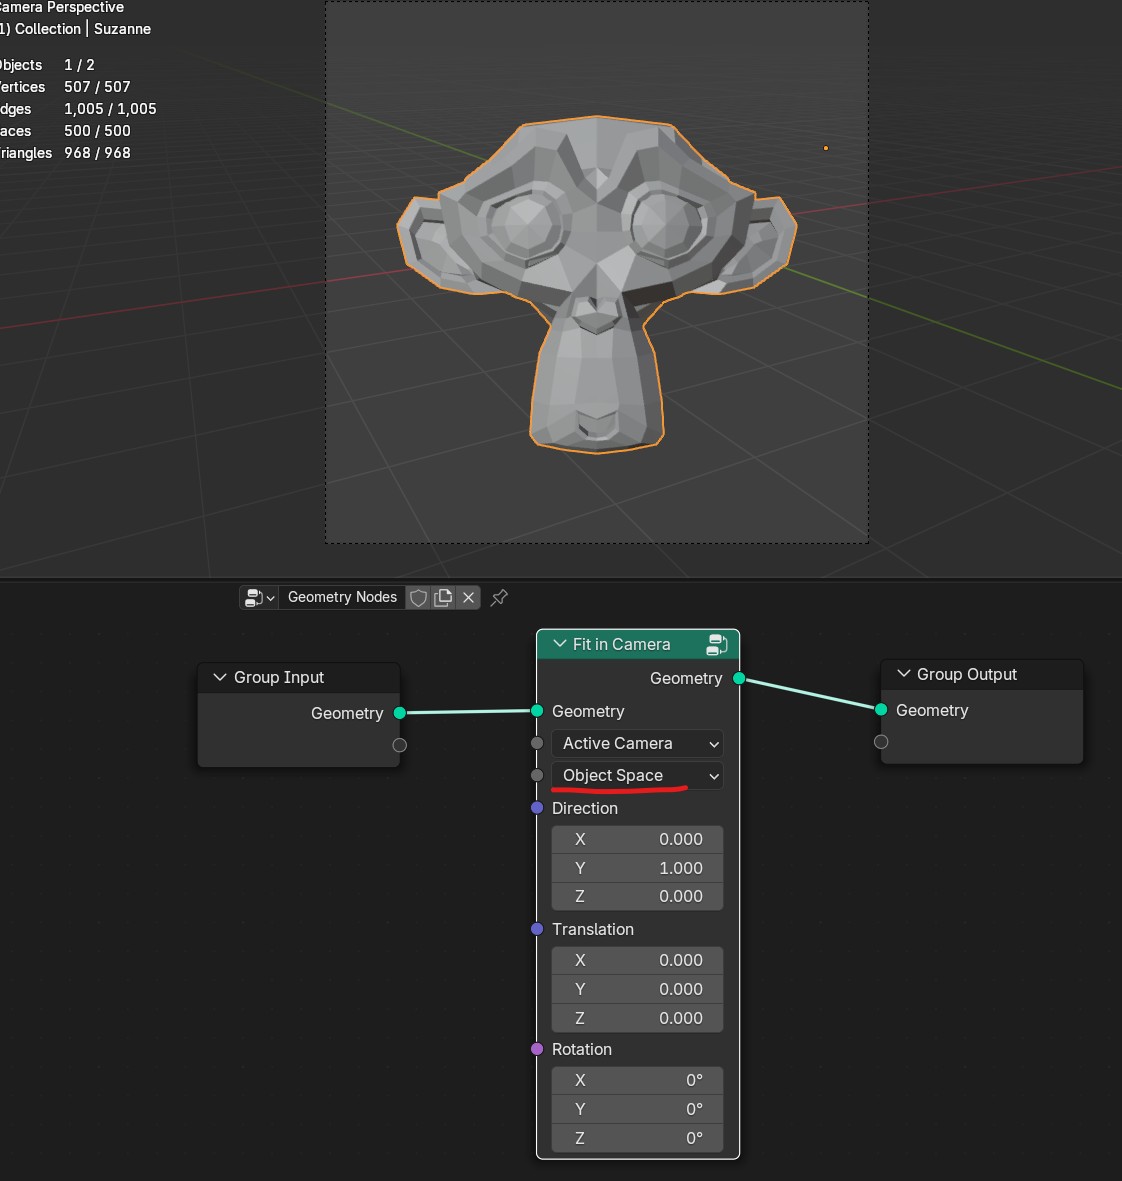Image resolution: width=1122 pixels, height=1181 pixels.
Task: Collapse the Fit in Camera node
Action: click(559, 644)
